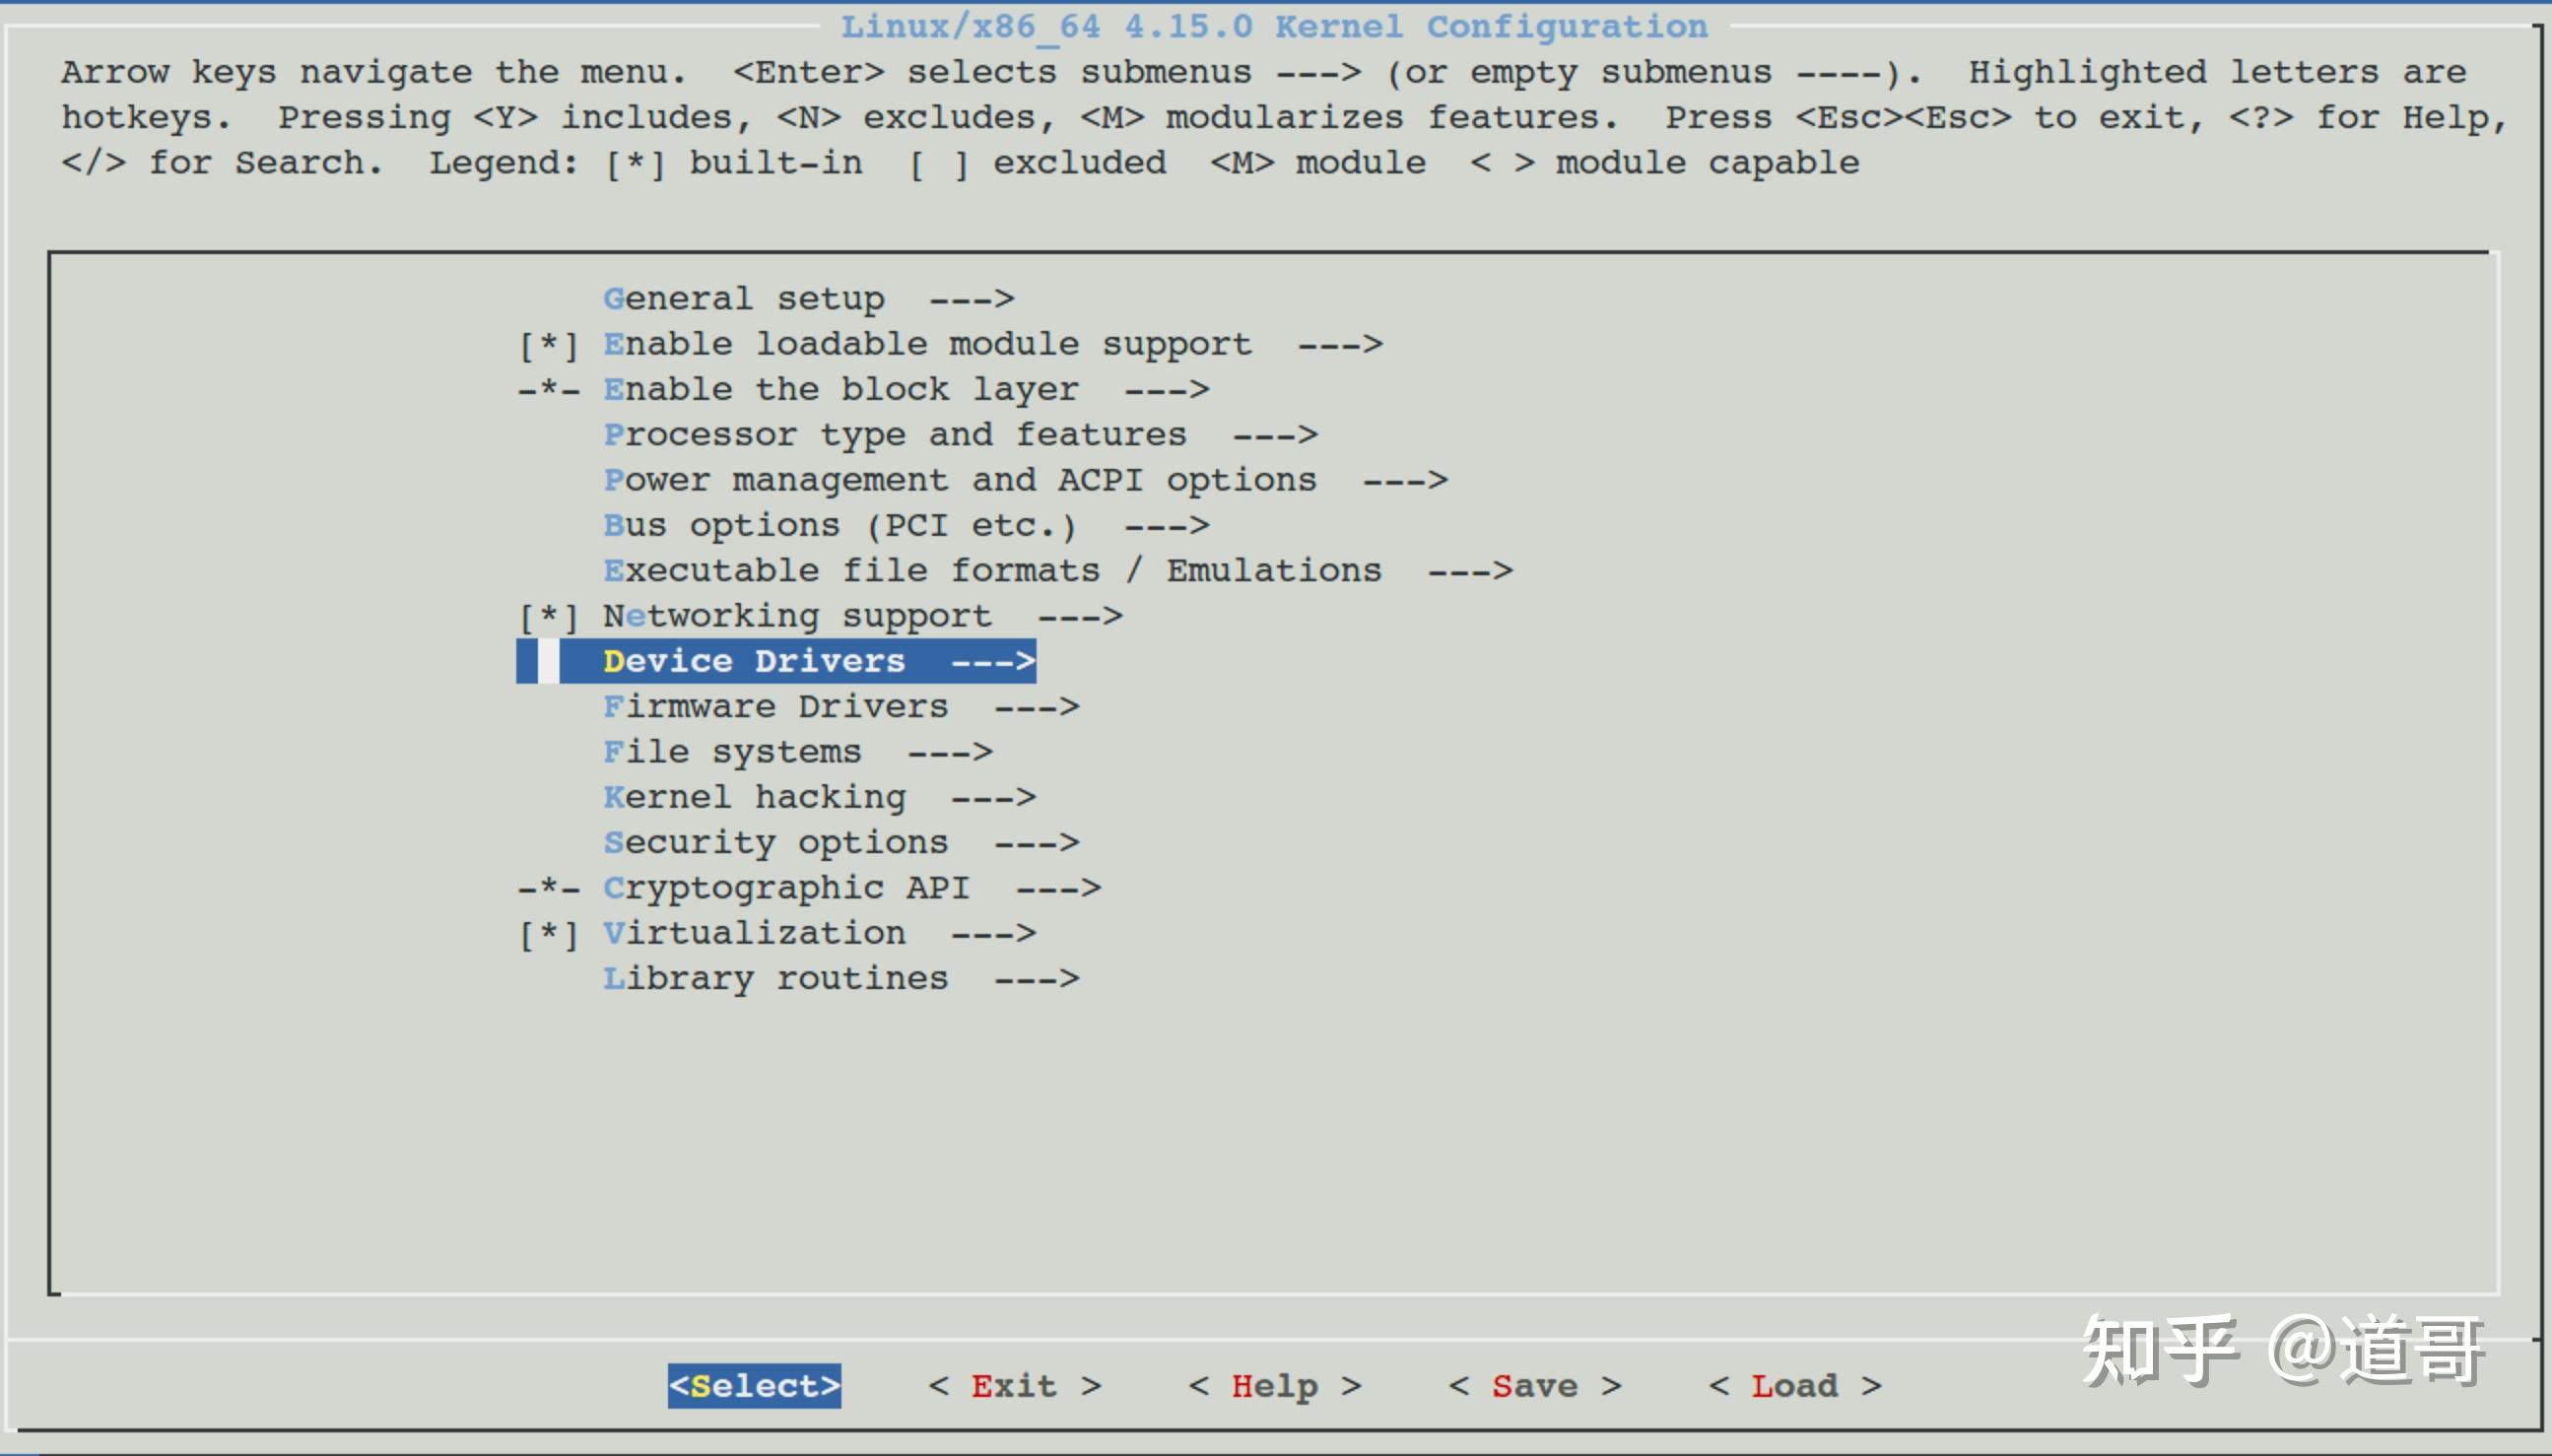Select the Security options menu entry

(777, 841)
